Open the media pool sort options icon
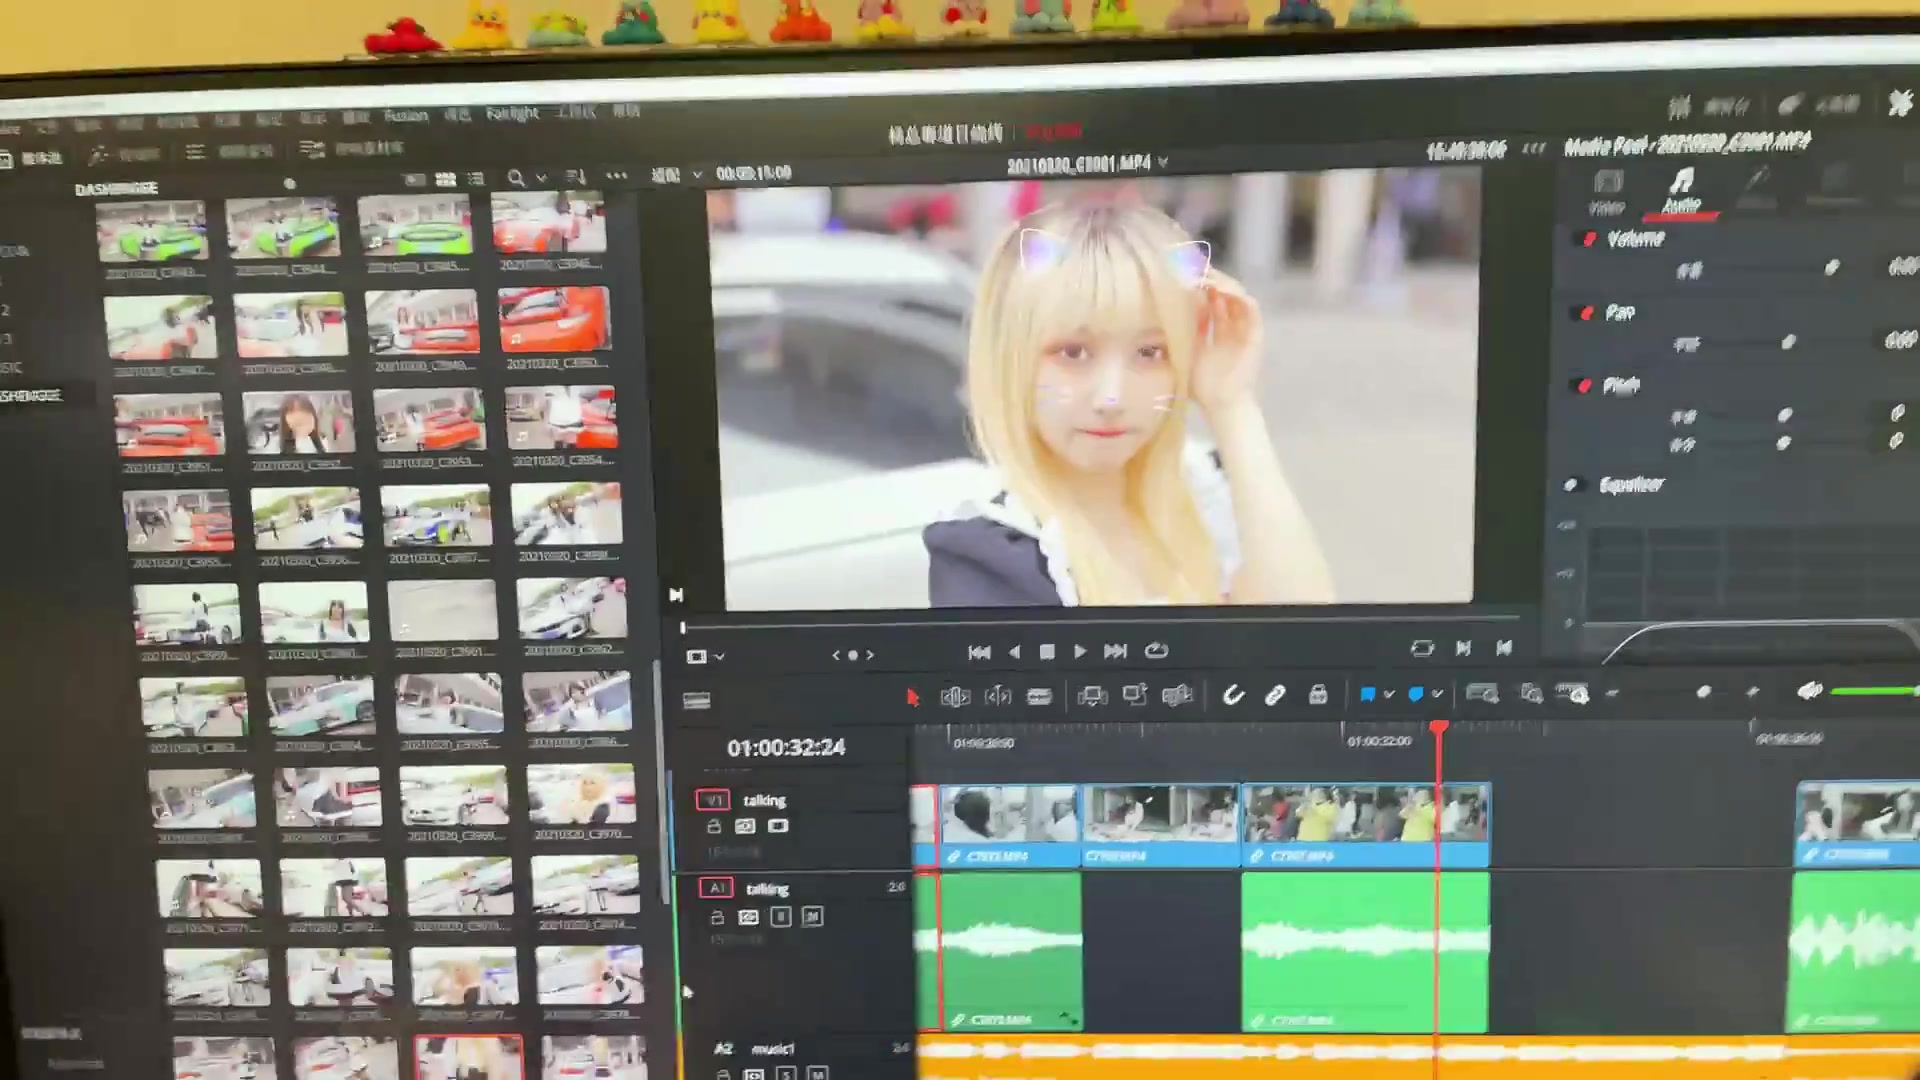This screenshot has height=1080, width=1920. (x=575, y=177)
